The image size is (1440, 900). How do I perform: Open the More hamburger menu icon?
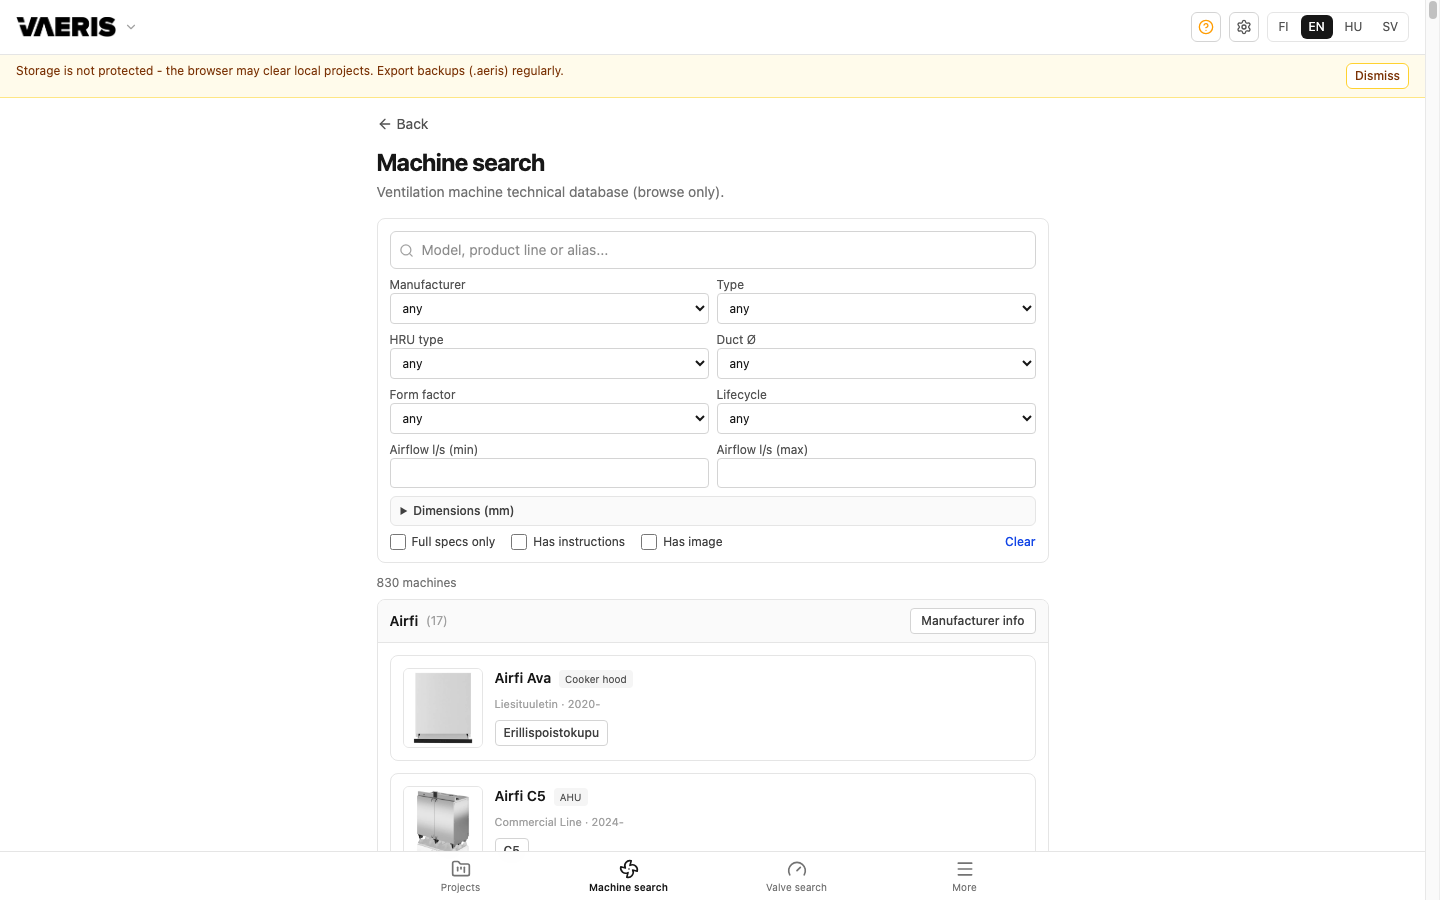[x=965, y=869]
